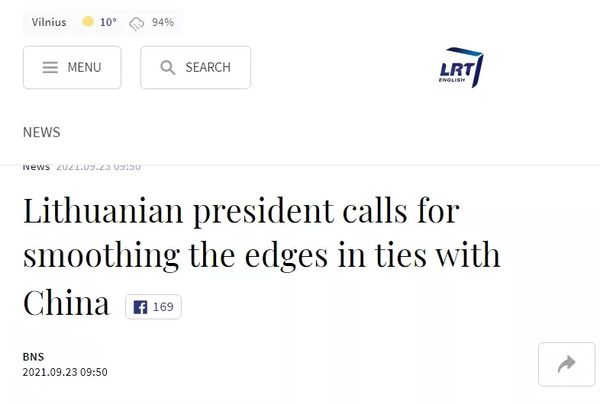Screen dimensions: 600x404
Task: Click the BNS author name
Action: click(x=33, y=356)
